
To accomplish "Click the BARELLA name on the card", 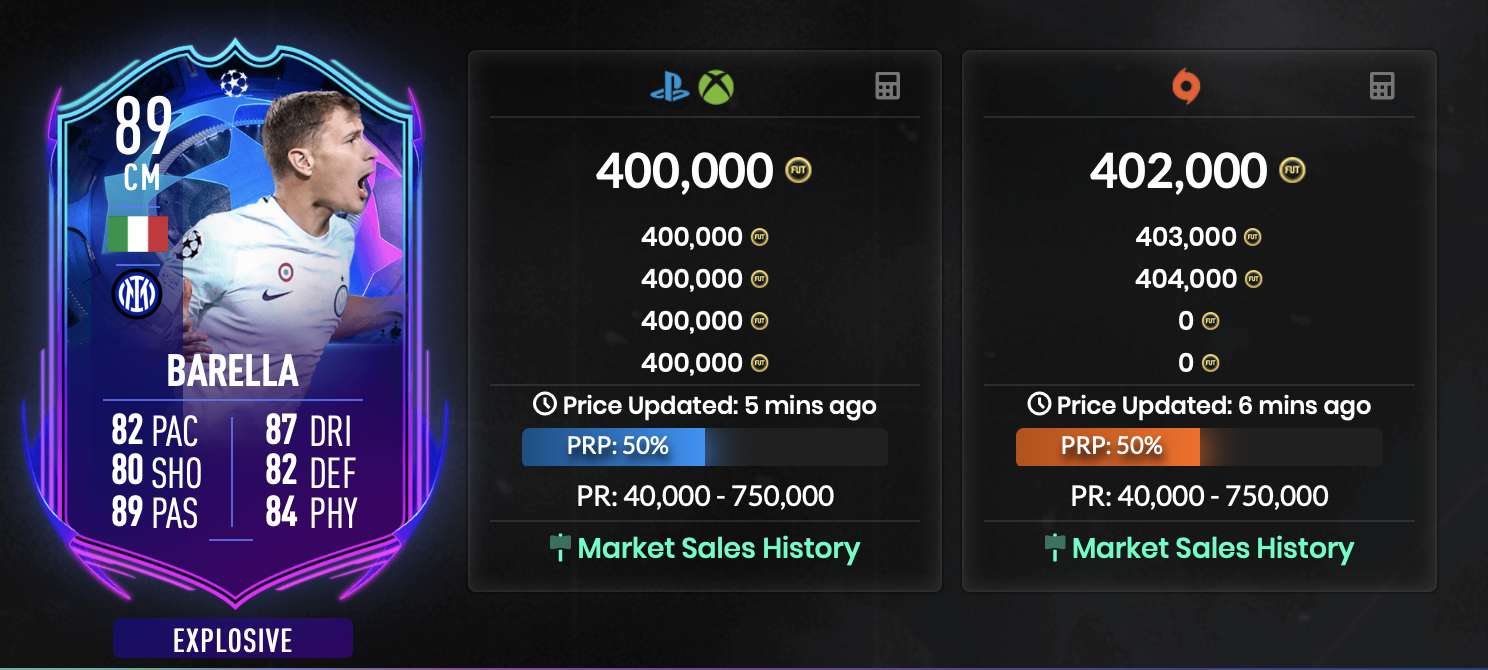I will pos(233,370).
